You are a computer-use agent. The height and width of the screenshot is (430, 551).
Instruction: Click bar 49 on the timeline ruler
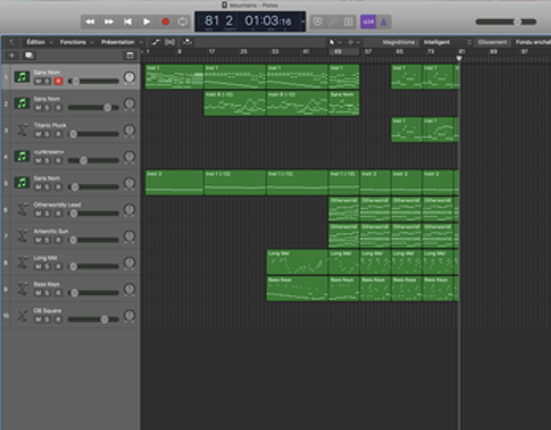[337, 52]
